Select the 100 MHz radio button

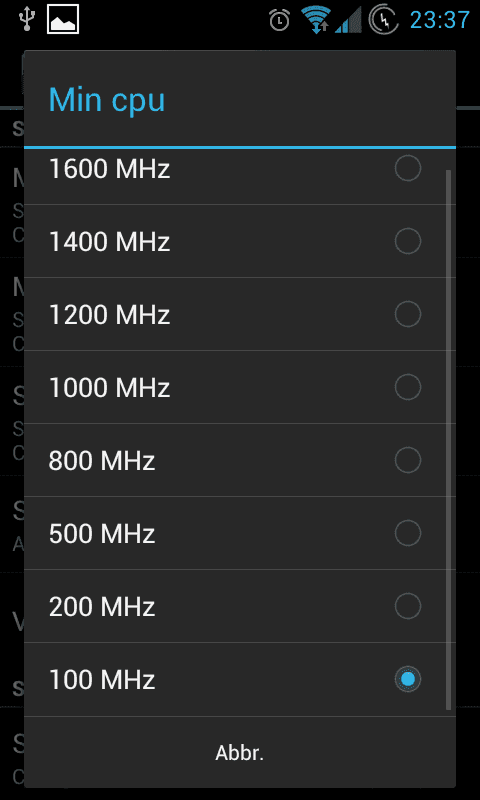[x=408, y=679]
